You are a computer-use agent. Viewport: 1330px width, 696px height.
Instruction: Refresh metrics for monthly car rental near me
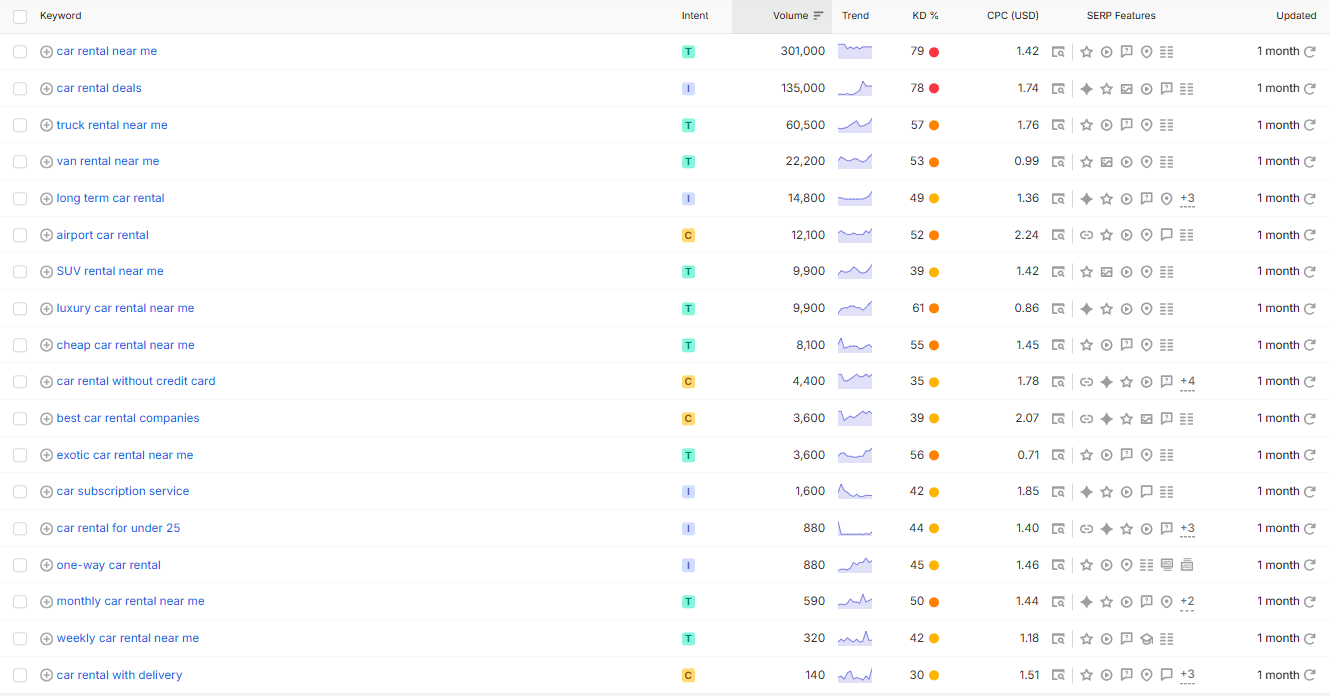pos(1309,602)
